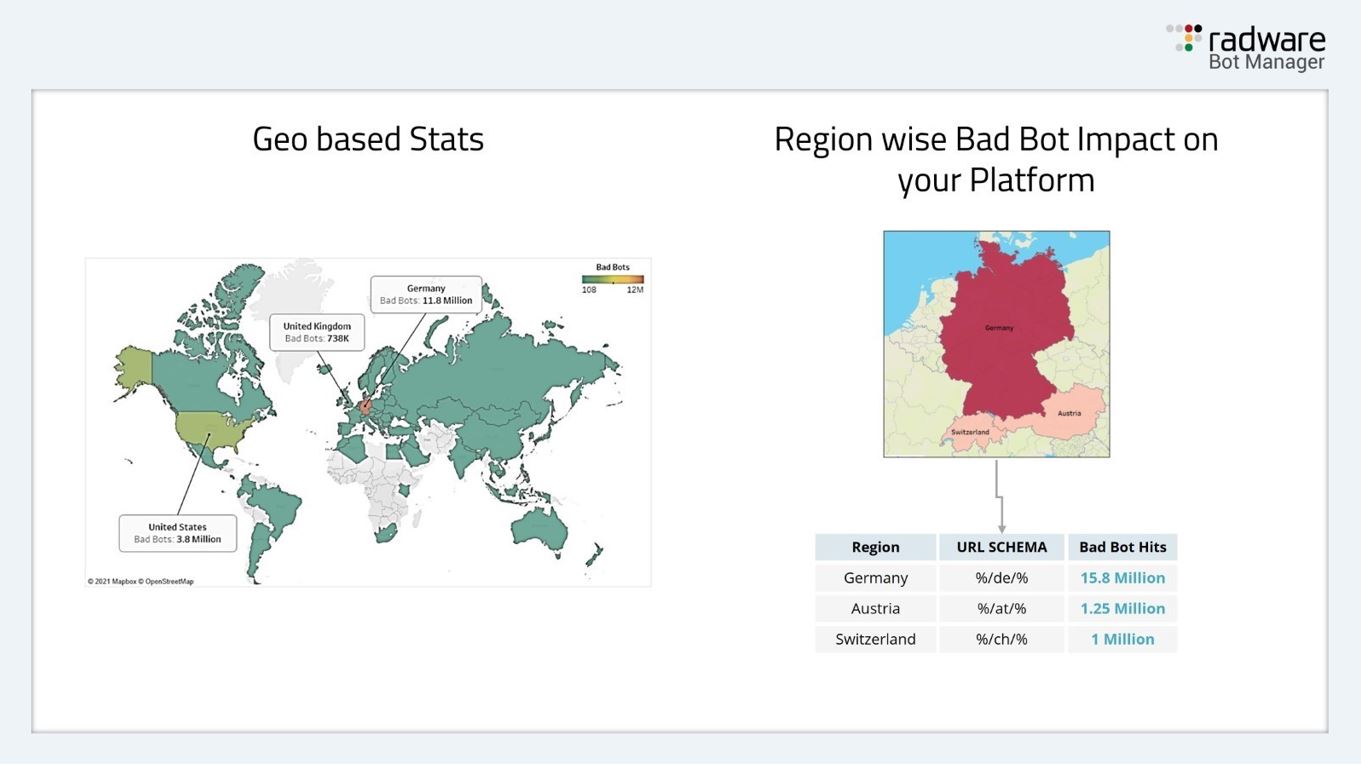The height and width of the screenshot is (766, 1361).
Task: Select the Germany callout on the world map
Action: point(426,294)
